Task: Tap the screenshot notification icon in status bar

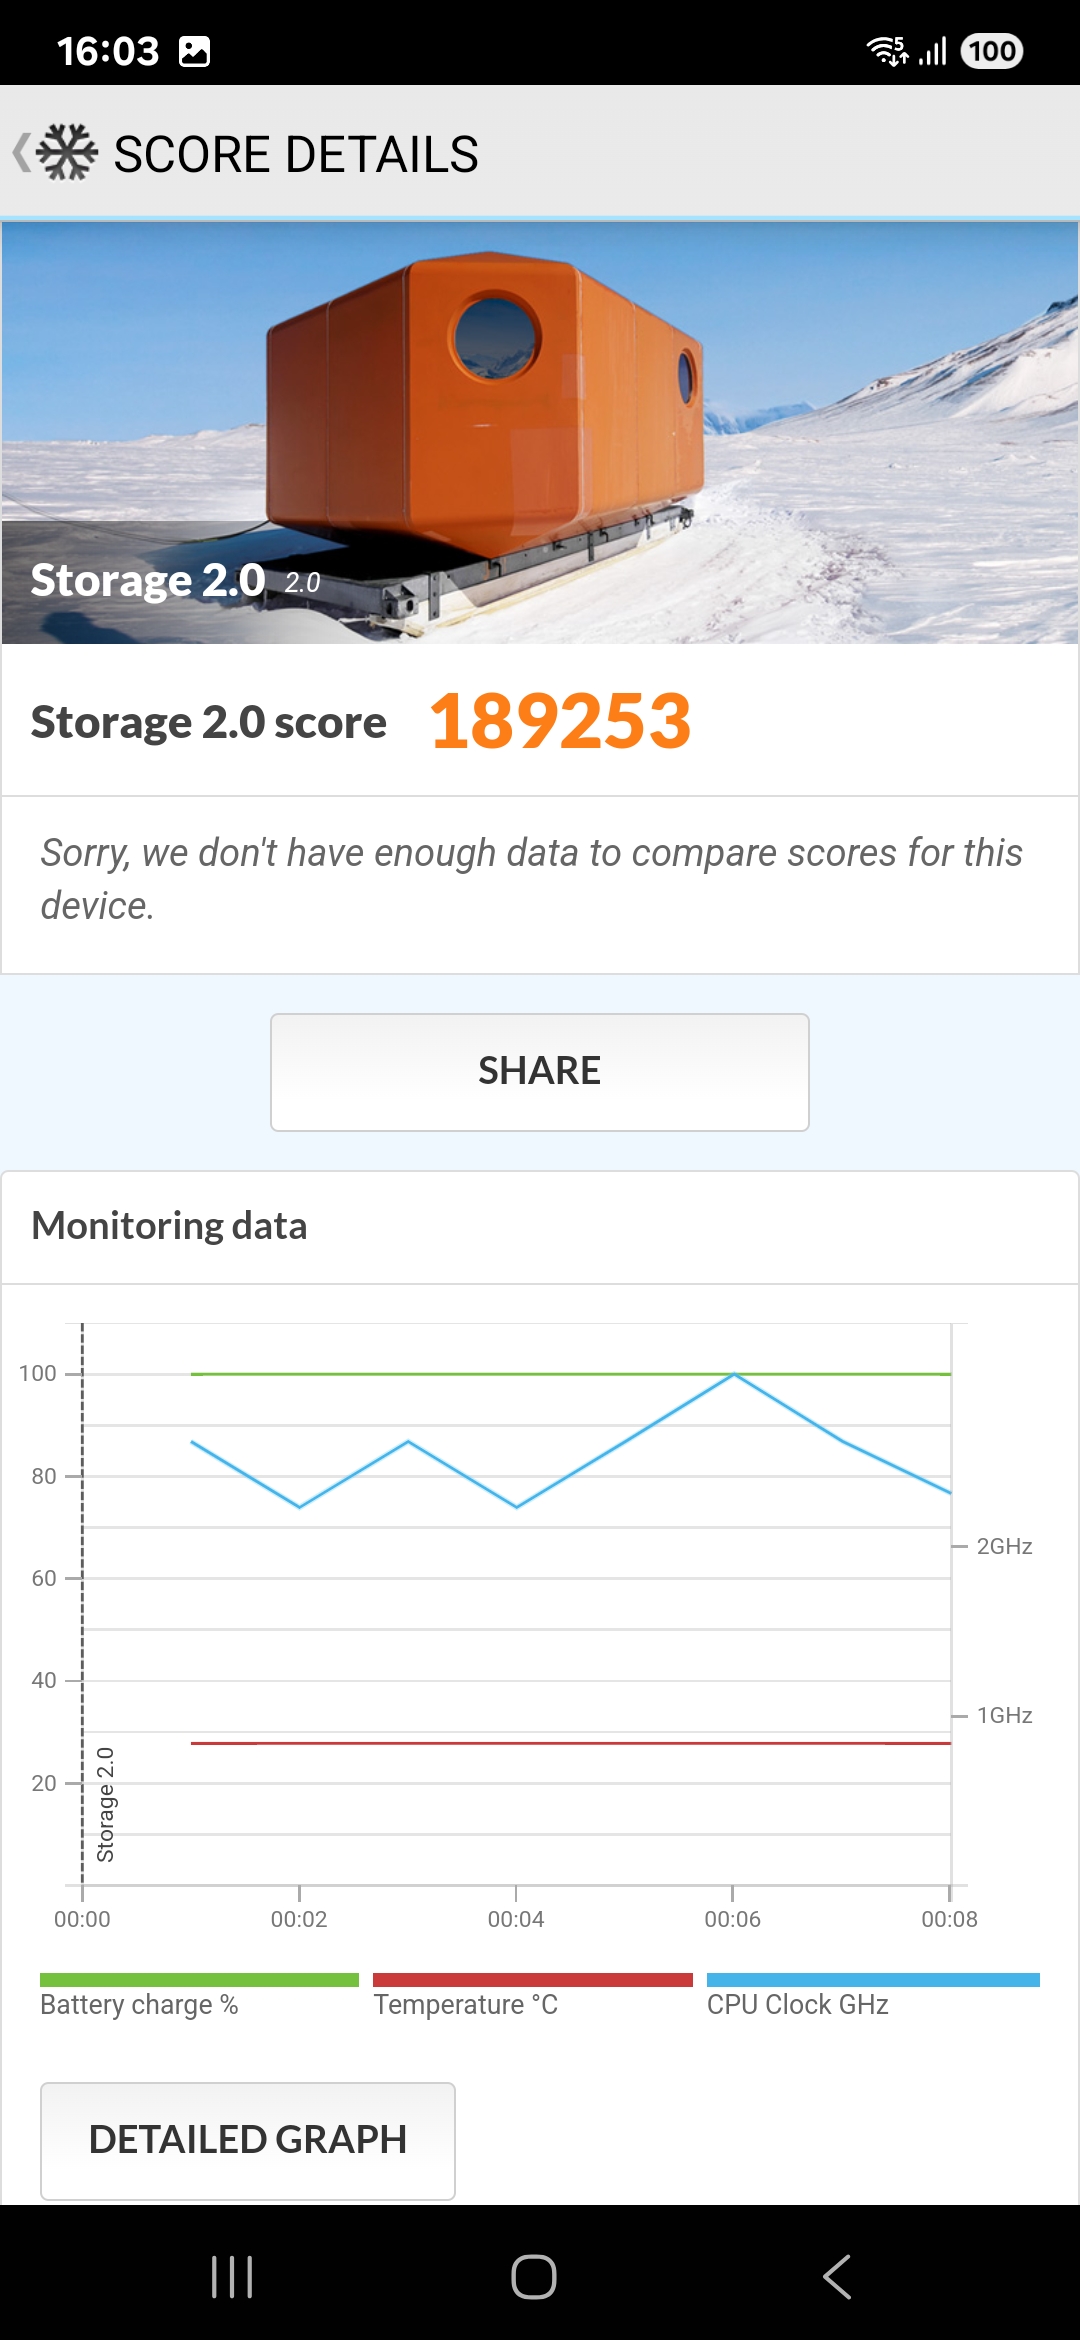Action: [194, 51]
